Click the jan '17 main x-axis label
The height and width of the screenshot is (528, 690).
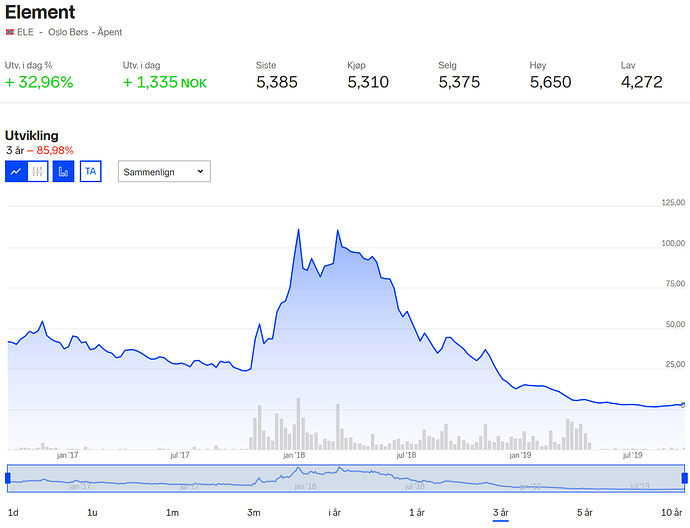67,455
